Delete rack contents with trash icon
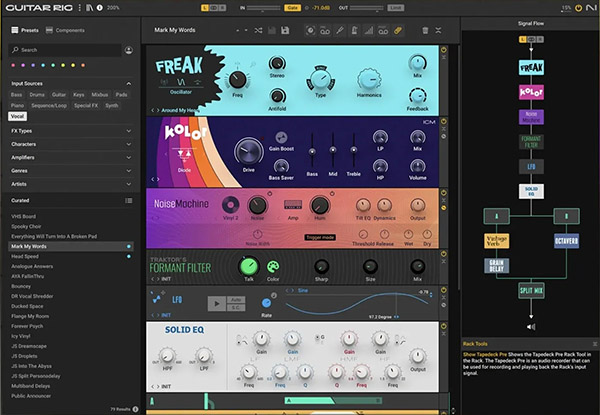The image size is (600, 415). coord(424,31)
